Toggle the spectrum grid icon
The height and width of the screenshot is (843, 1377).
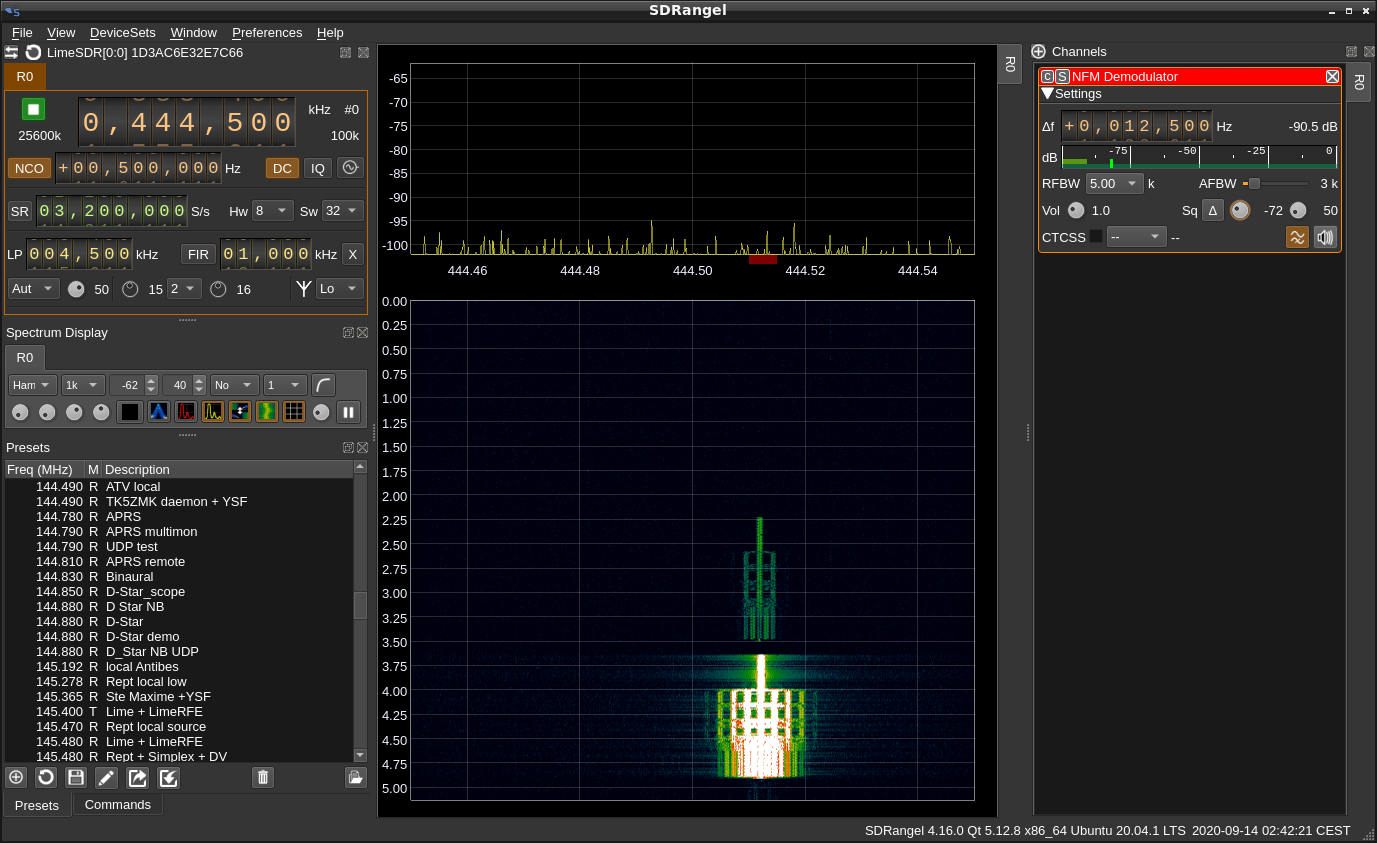(294, 411)
